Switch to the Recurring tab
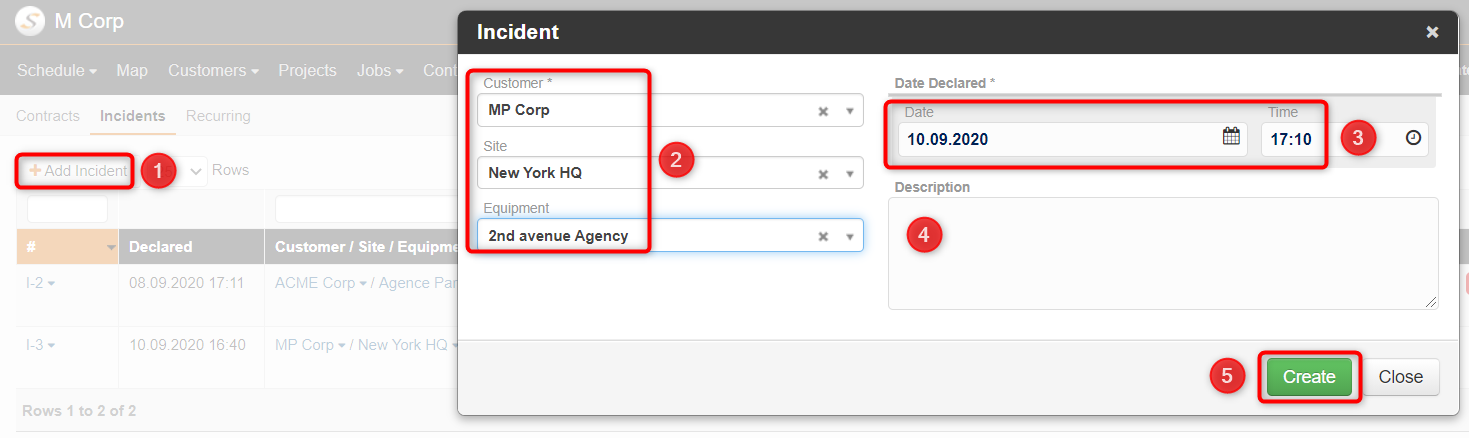The height and width of the screenshot is (438, 1469). (218, 116)
